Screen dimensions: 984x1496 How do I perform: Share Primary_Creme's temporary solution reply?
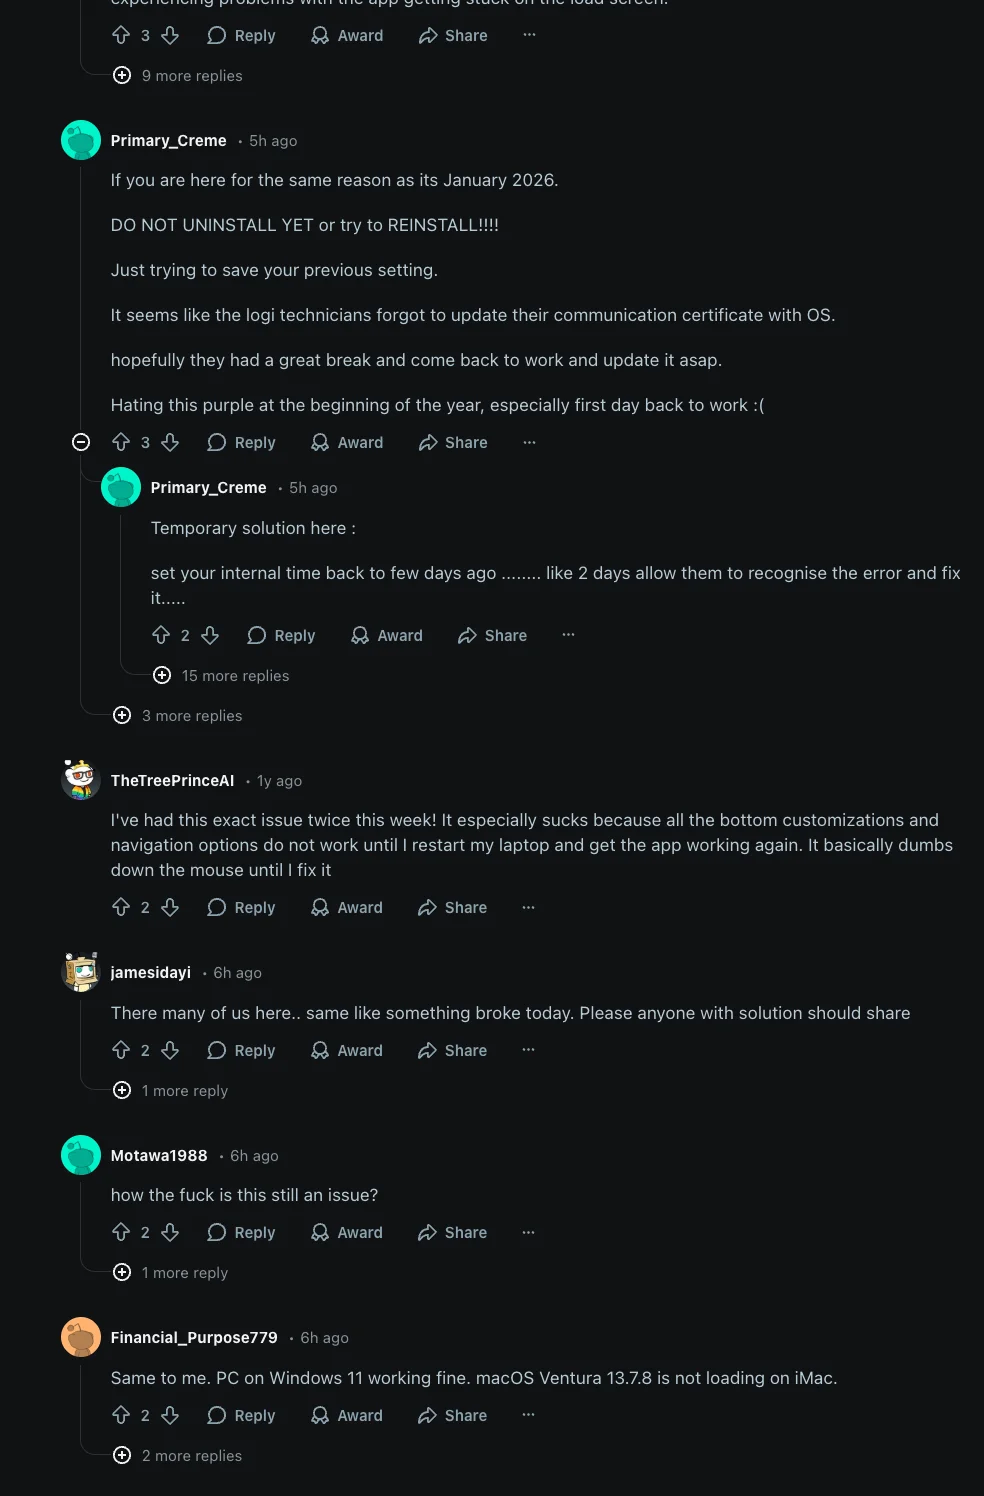coord(492,635)
